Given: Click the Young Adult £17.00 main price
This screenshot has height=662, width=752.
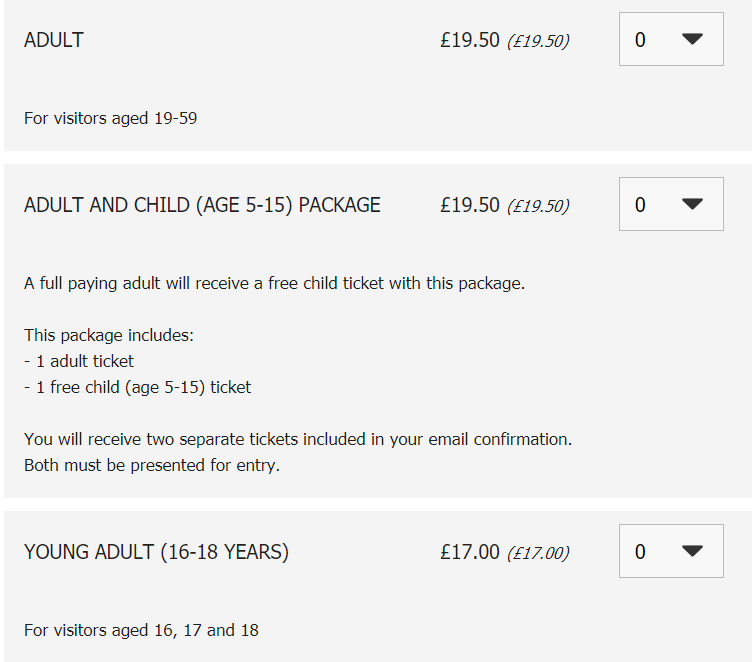Looking at the screenshot, I should pyautogui.click(x=469, y=552).
